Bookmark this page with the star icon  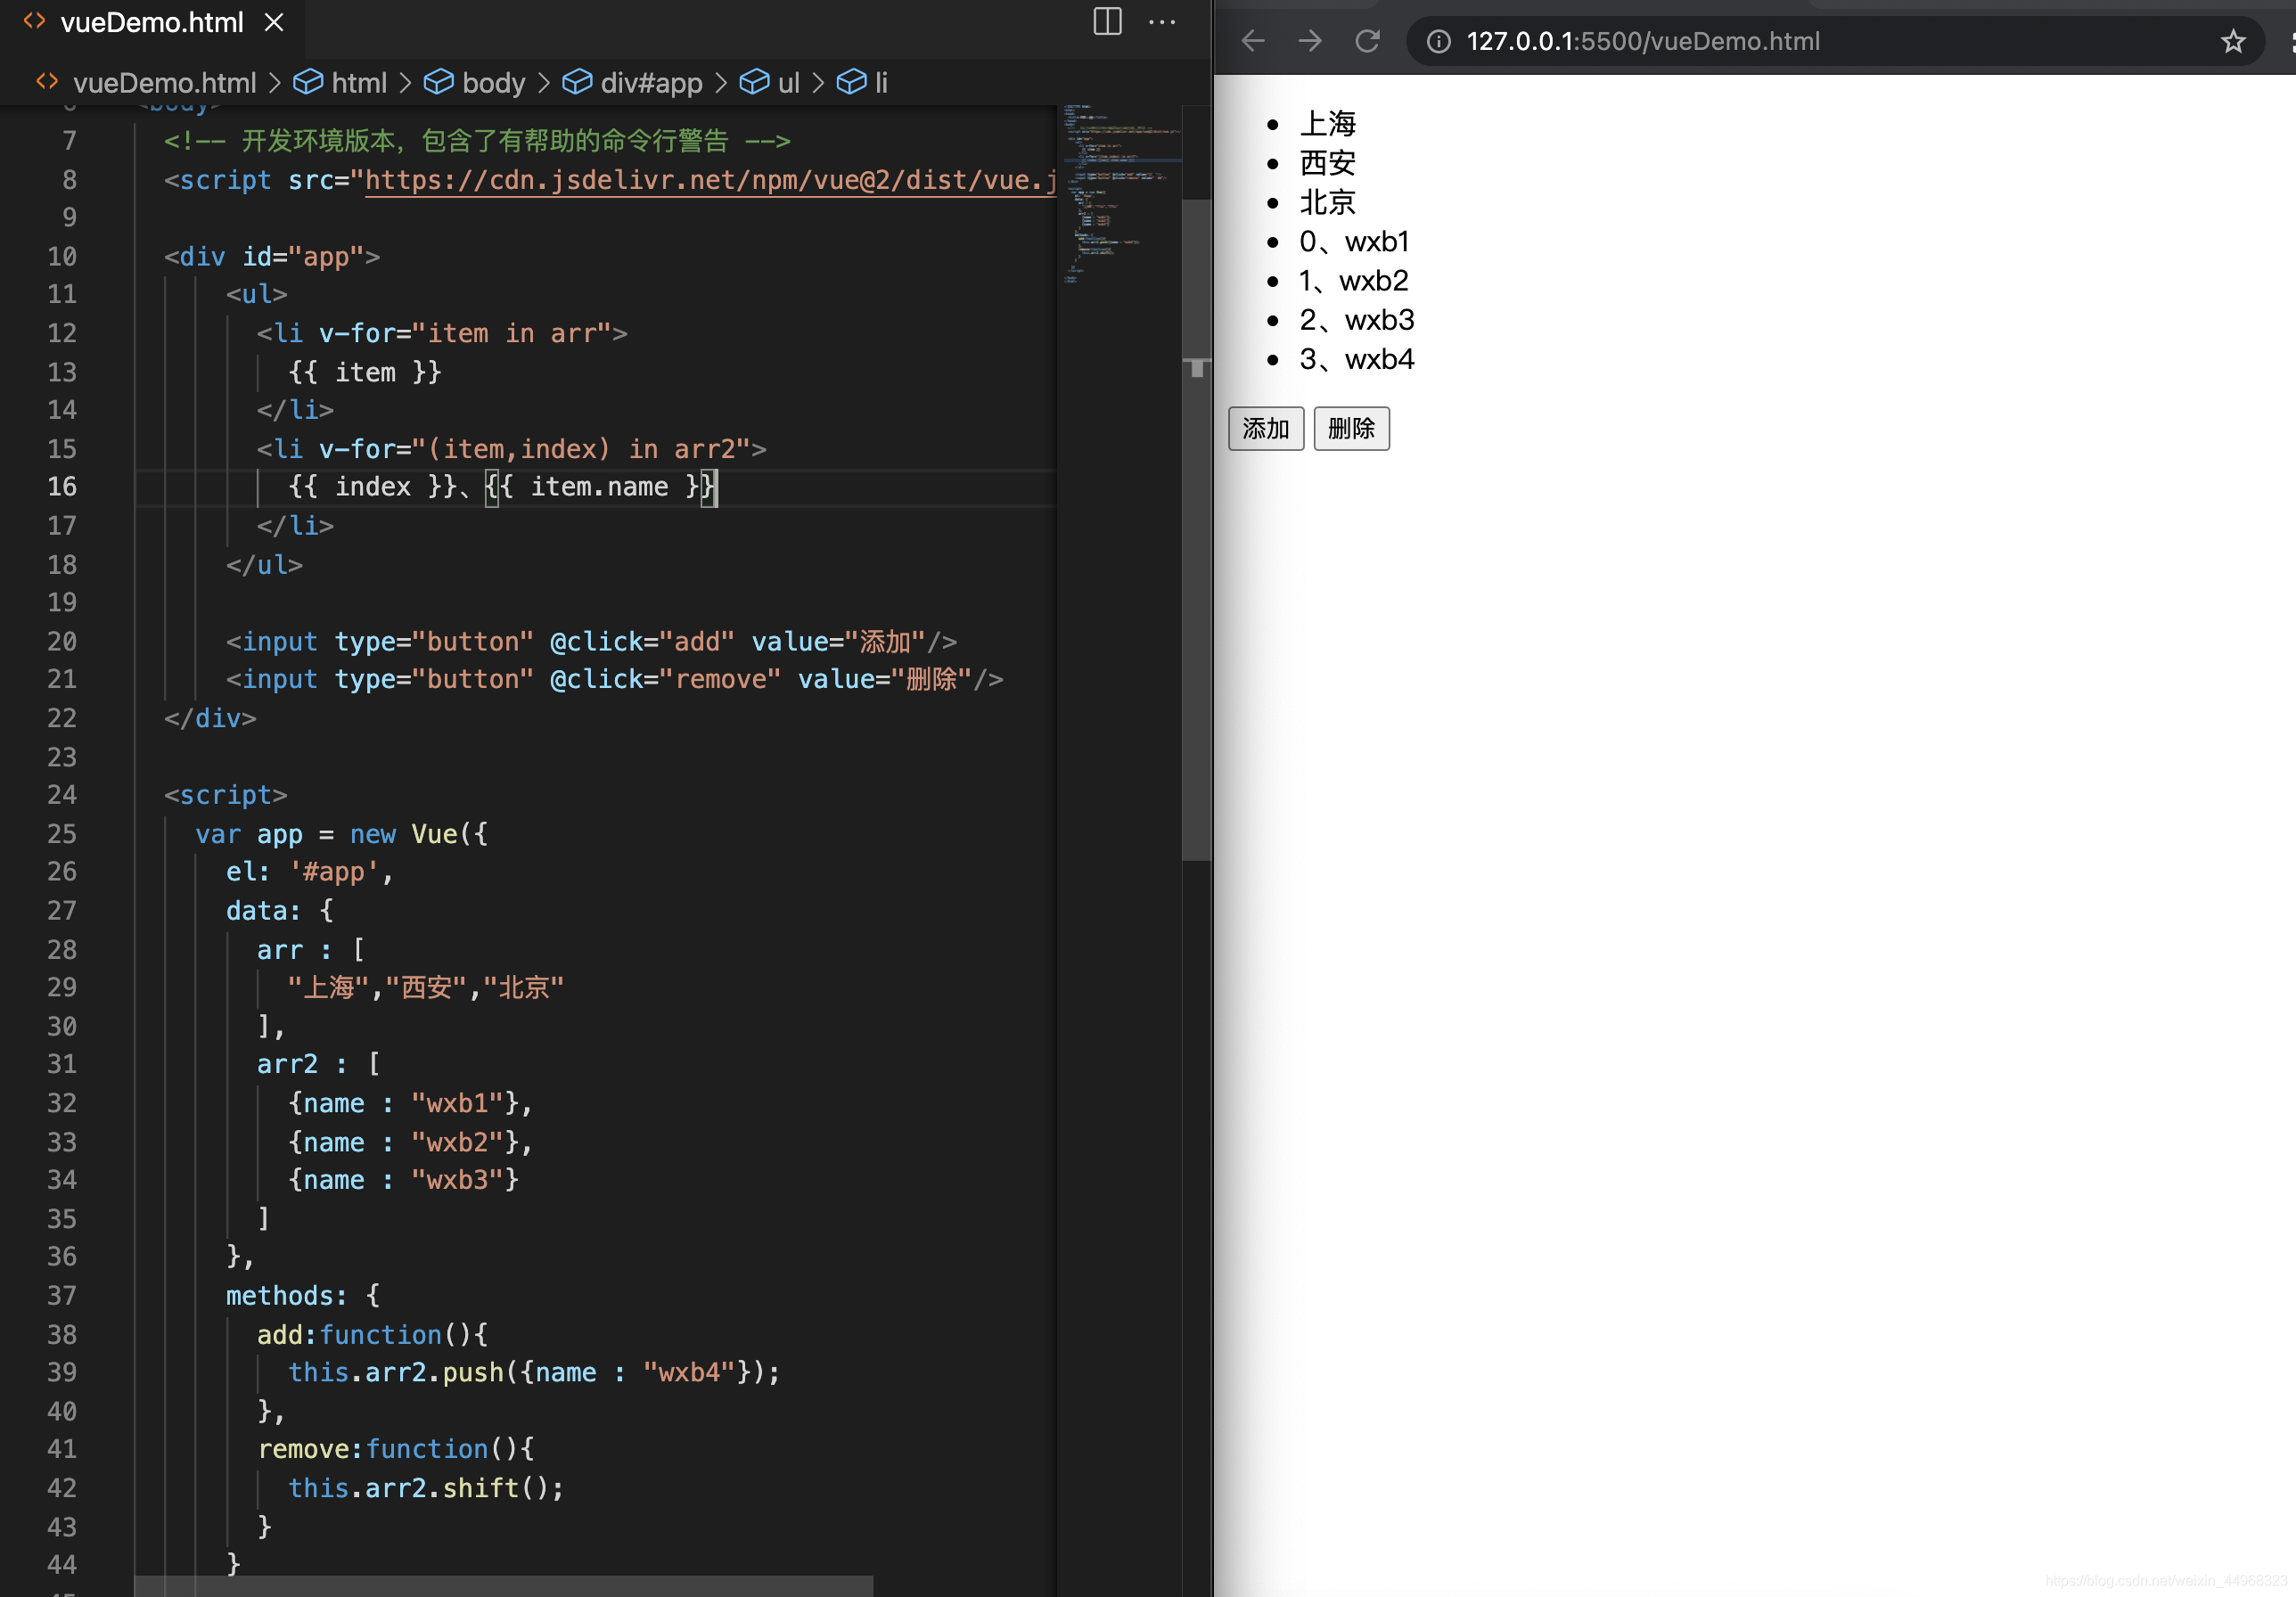click(x=2233, y=41)
